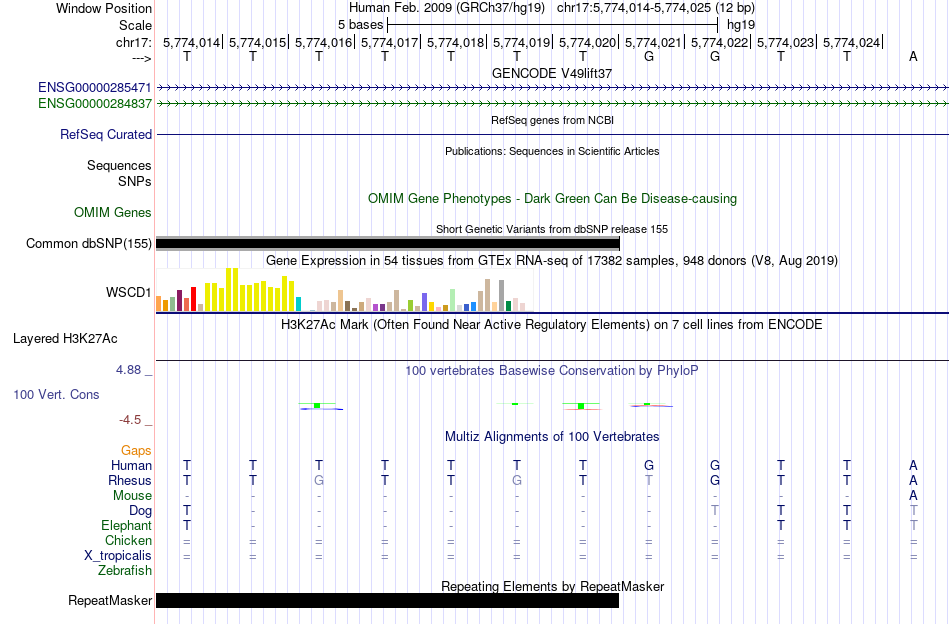Image resolution: width=950 pixels, height=624 pixels.
Task: Click the Human Feb. 2009 (GRCh37/hg19) assembly text
Action: (x=447, y=8)
